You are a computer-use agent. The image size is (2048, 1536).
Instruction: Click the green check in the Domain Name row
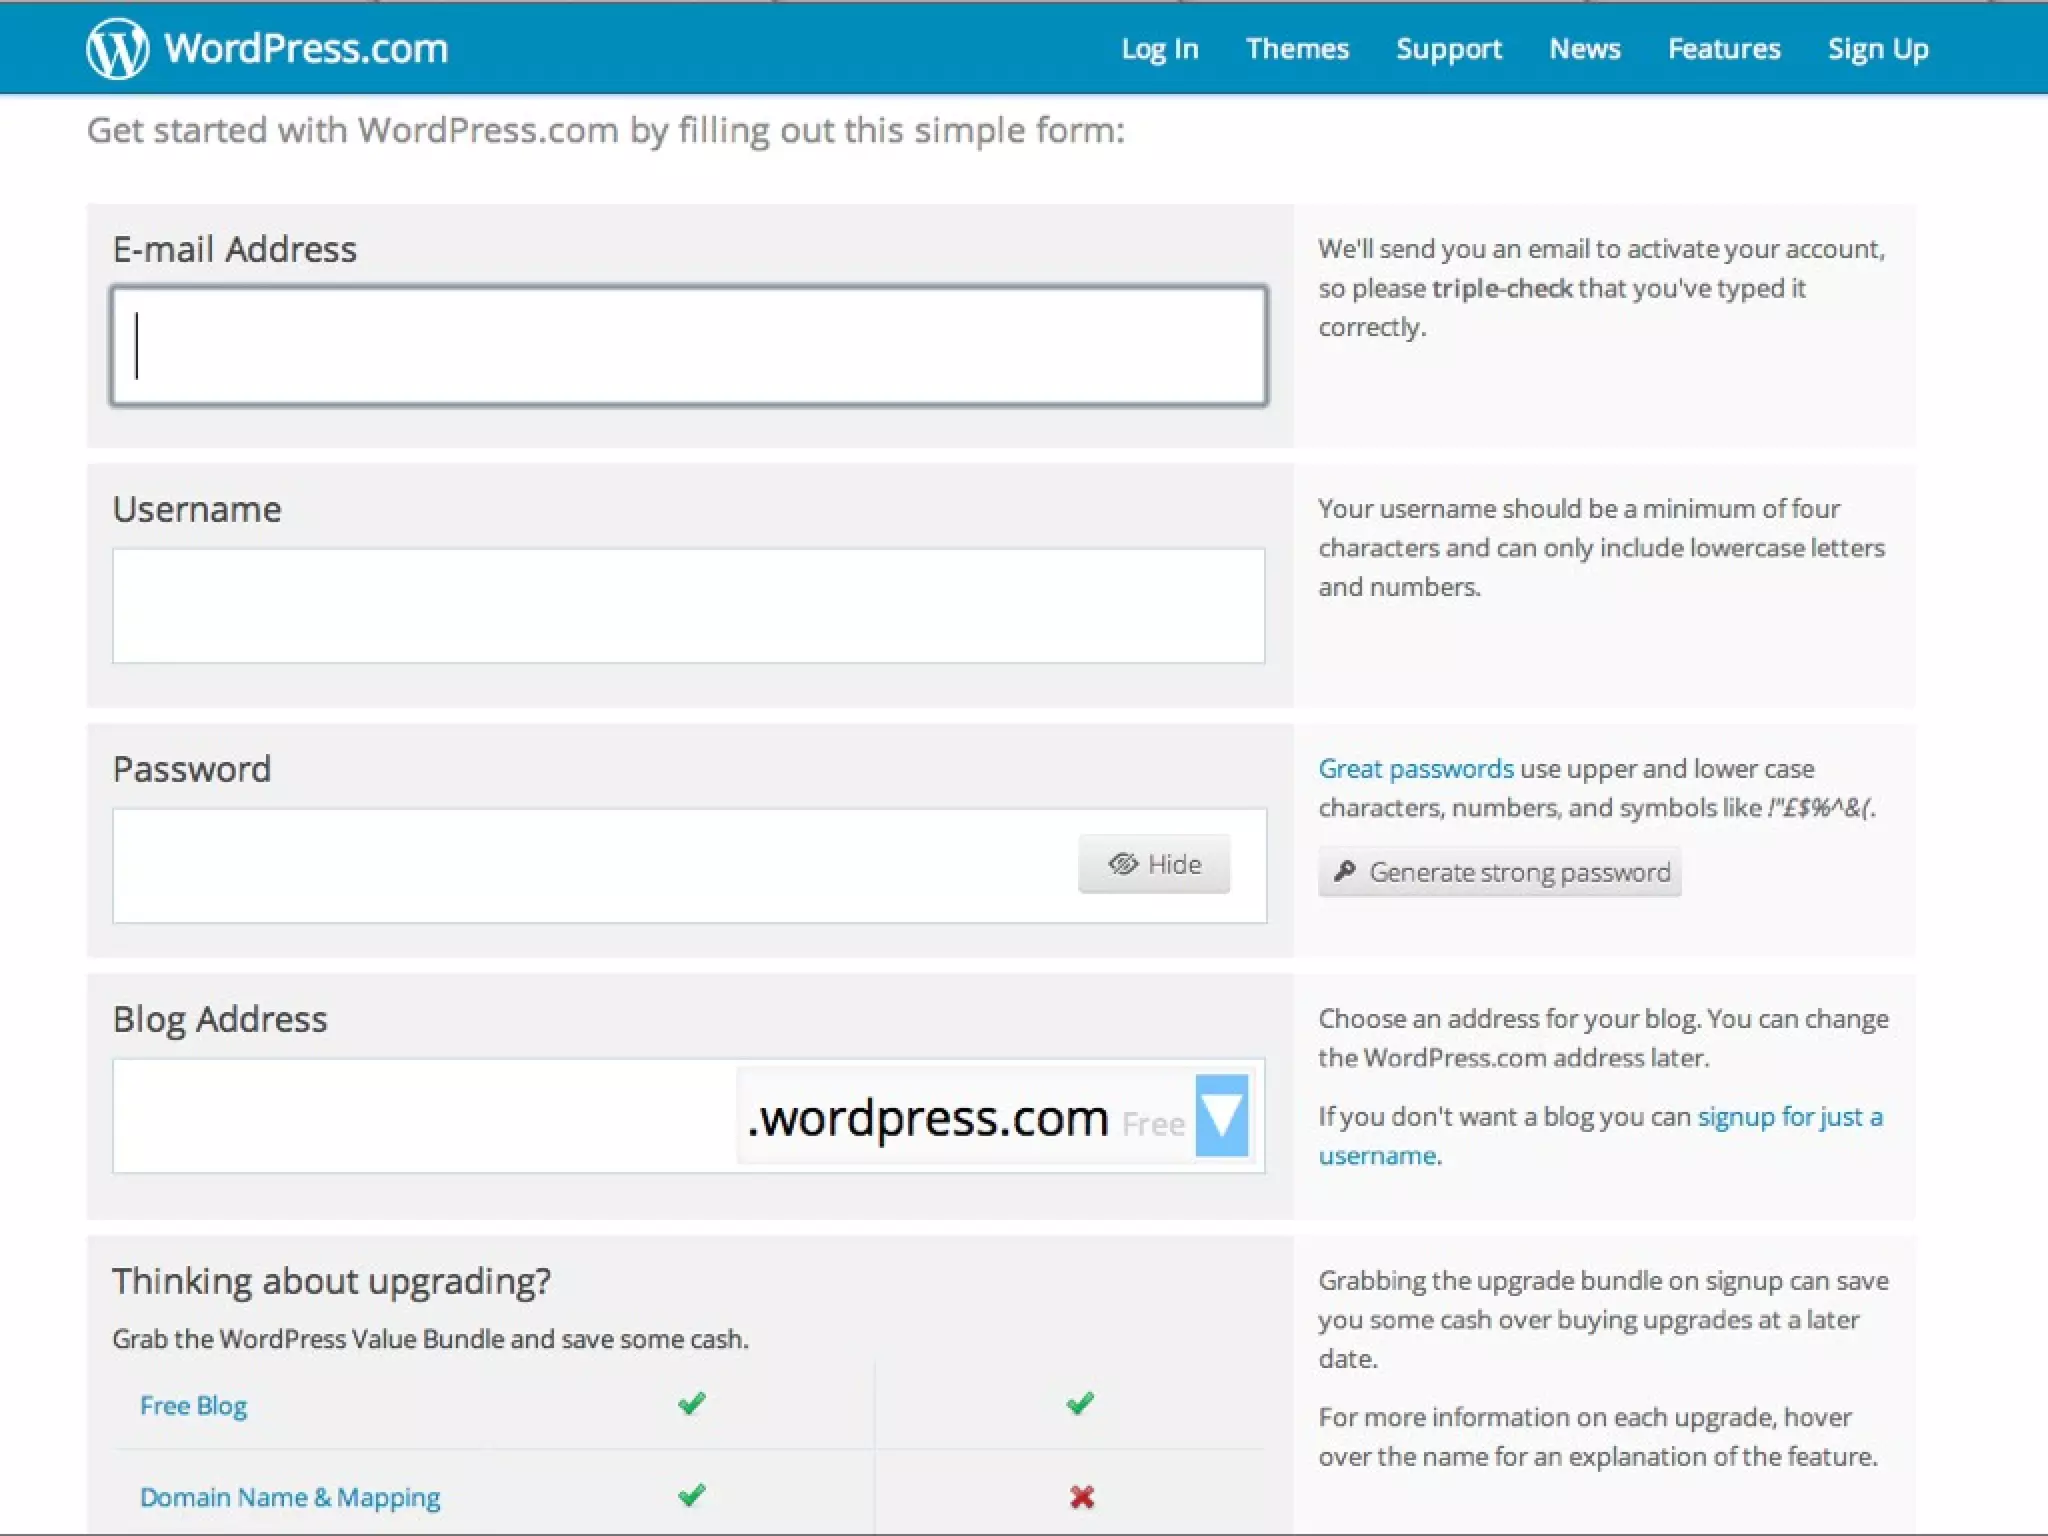pos(691,1496)
